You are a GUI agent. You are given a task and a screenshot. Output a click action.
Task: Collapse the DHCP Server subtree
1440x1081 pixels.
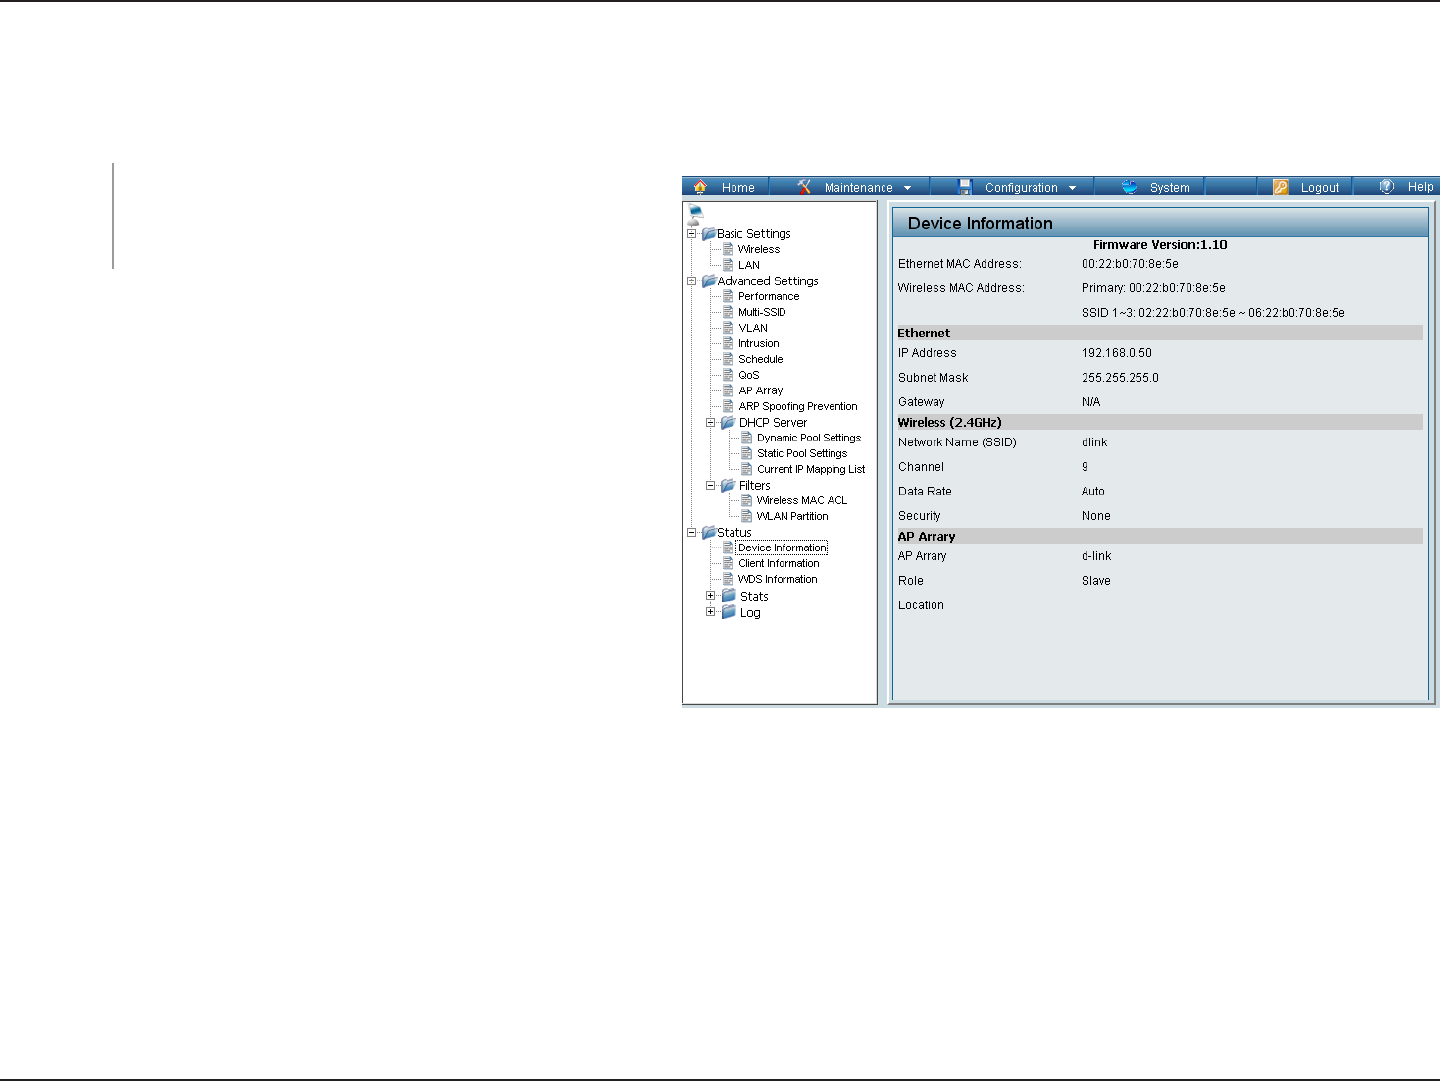(x=711, y=422)
